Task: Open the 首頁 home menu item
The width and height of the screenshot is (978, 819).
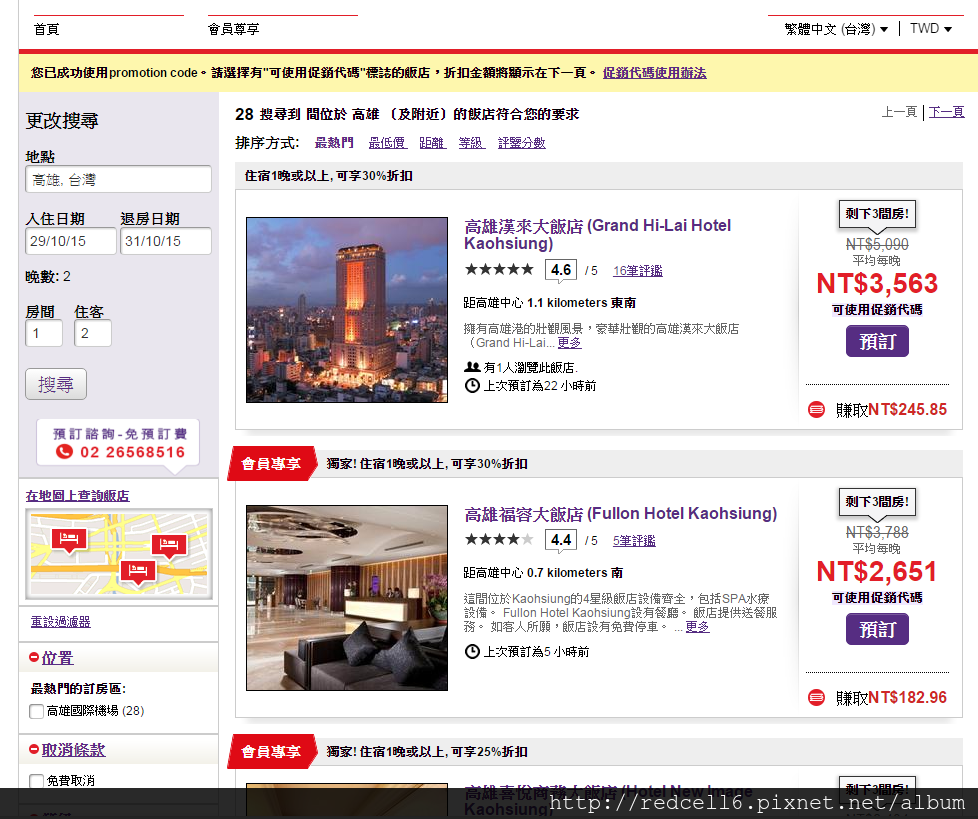Action: (x=46, y=29)
